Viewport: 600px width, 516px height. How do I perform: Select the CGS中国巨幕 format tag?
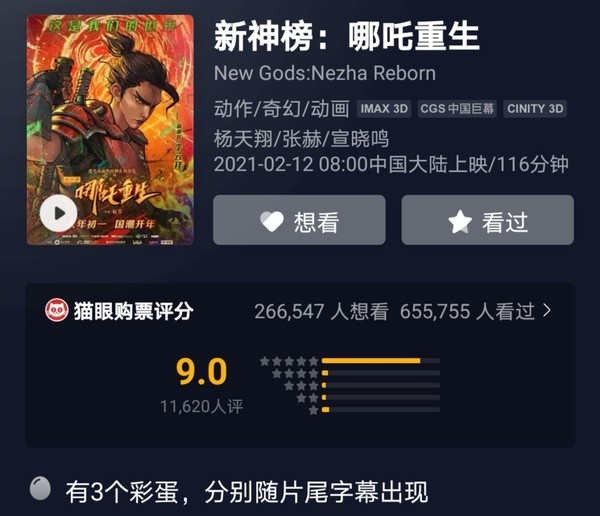point(457,109)
